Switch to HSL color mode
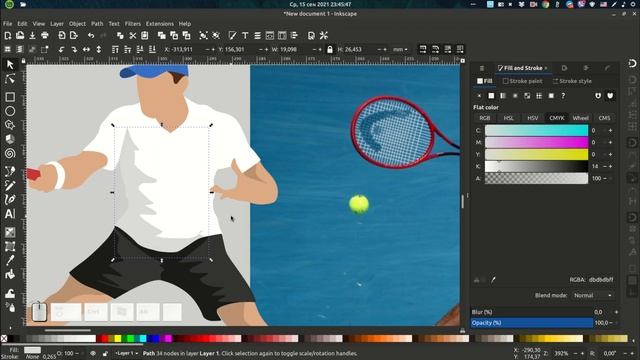Screen dimensions: 640x360 (509, 118)
